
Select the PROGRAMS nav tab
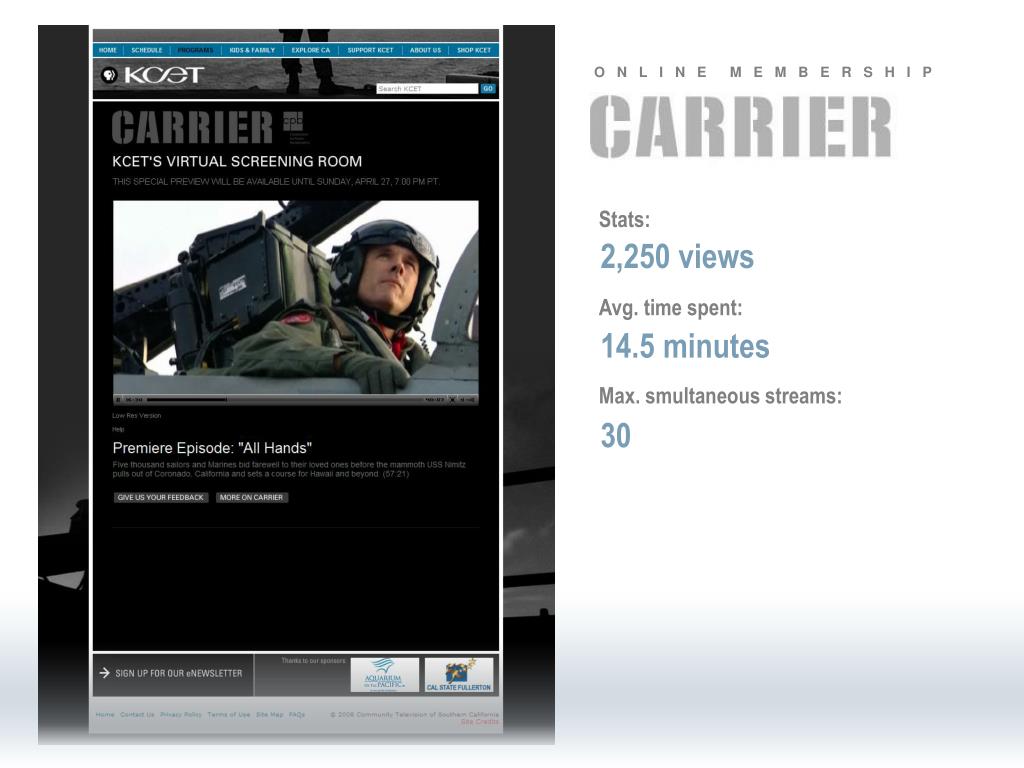pos(195,50)
